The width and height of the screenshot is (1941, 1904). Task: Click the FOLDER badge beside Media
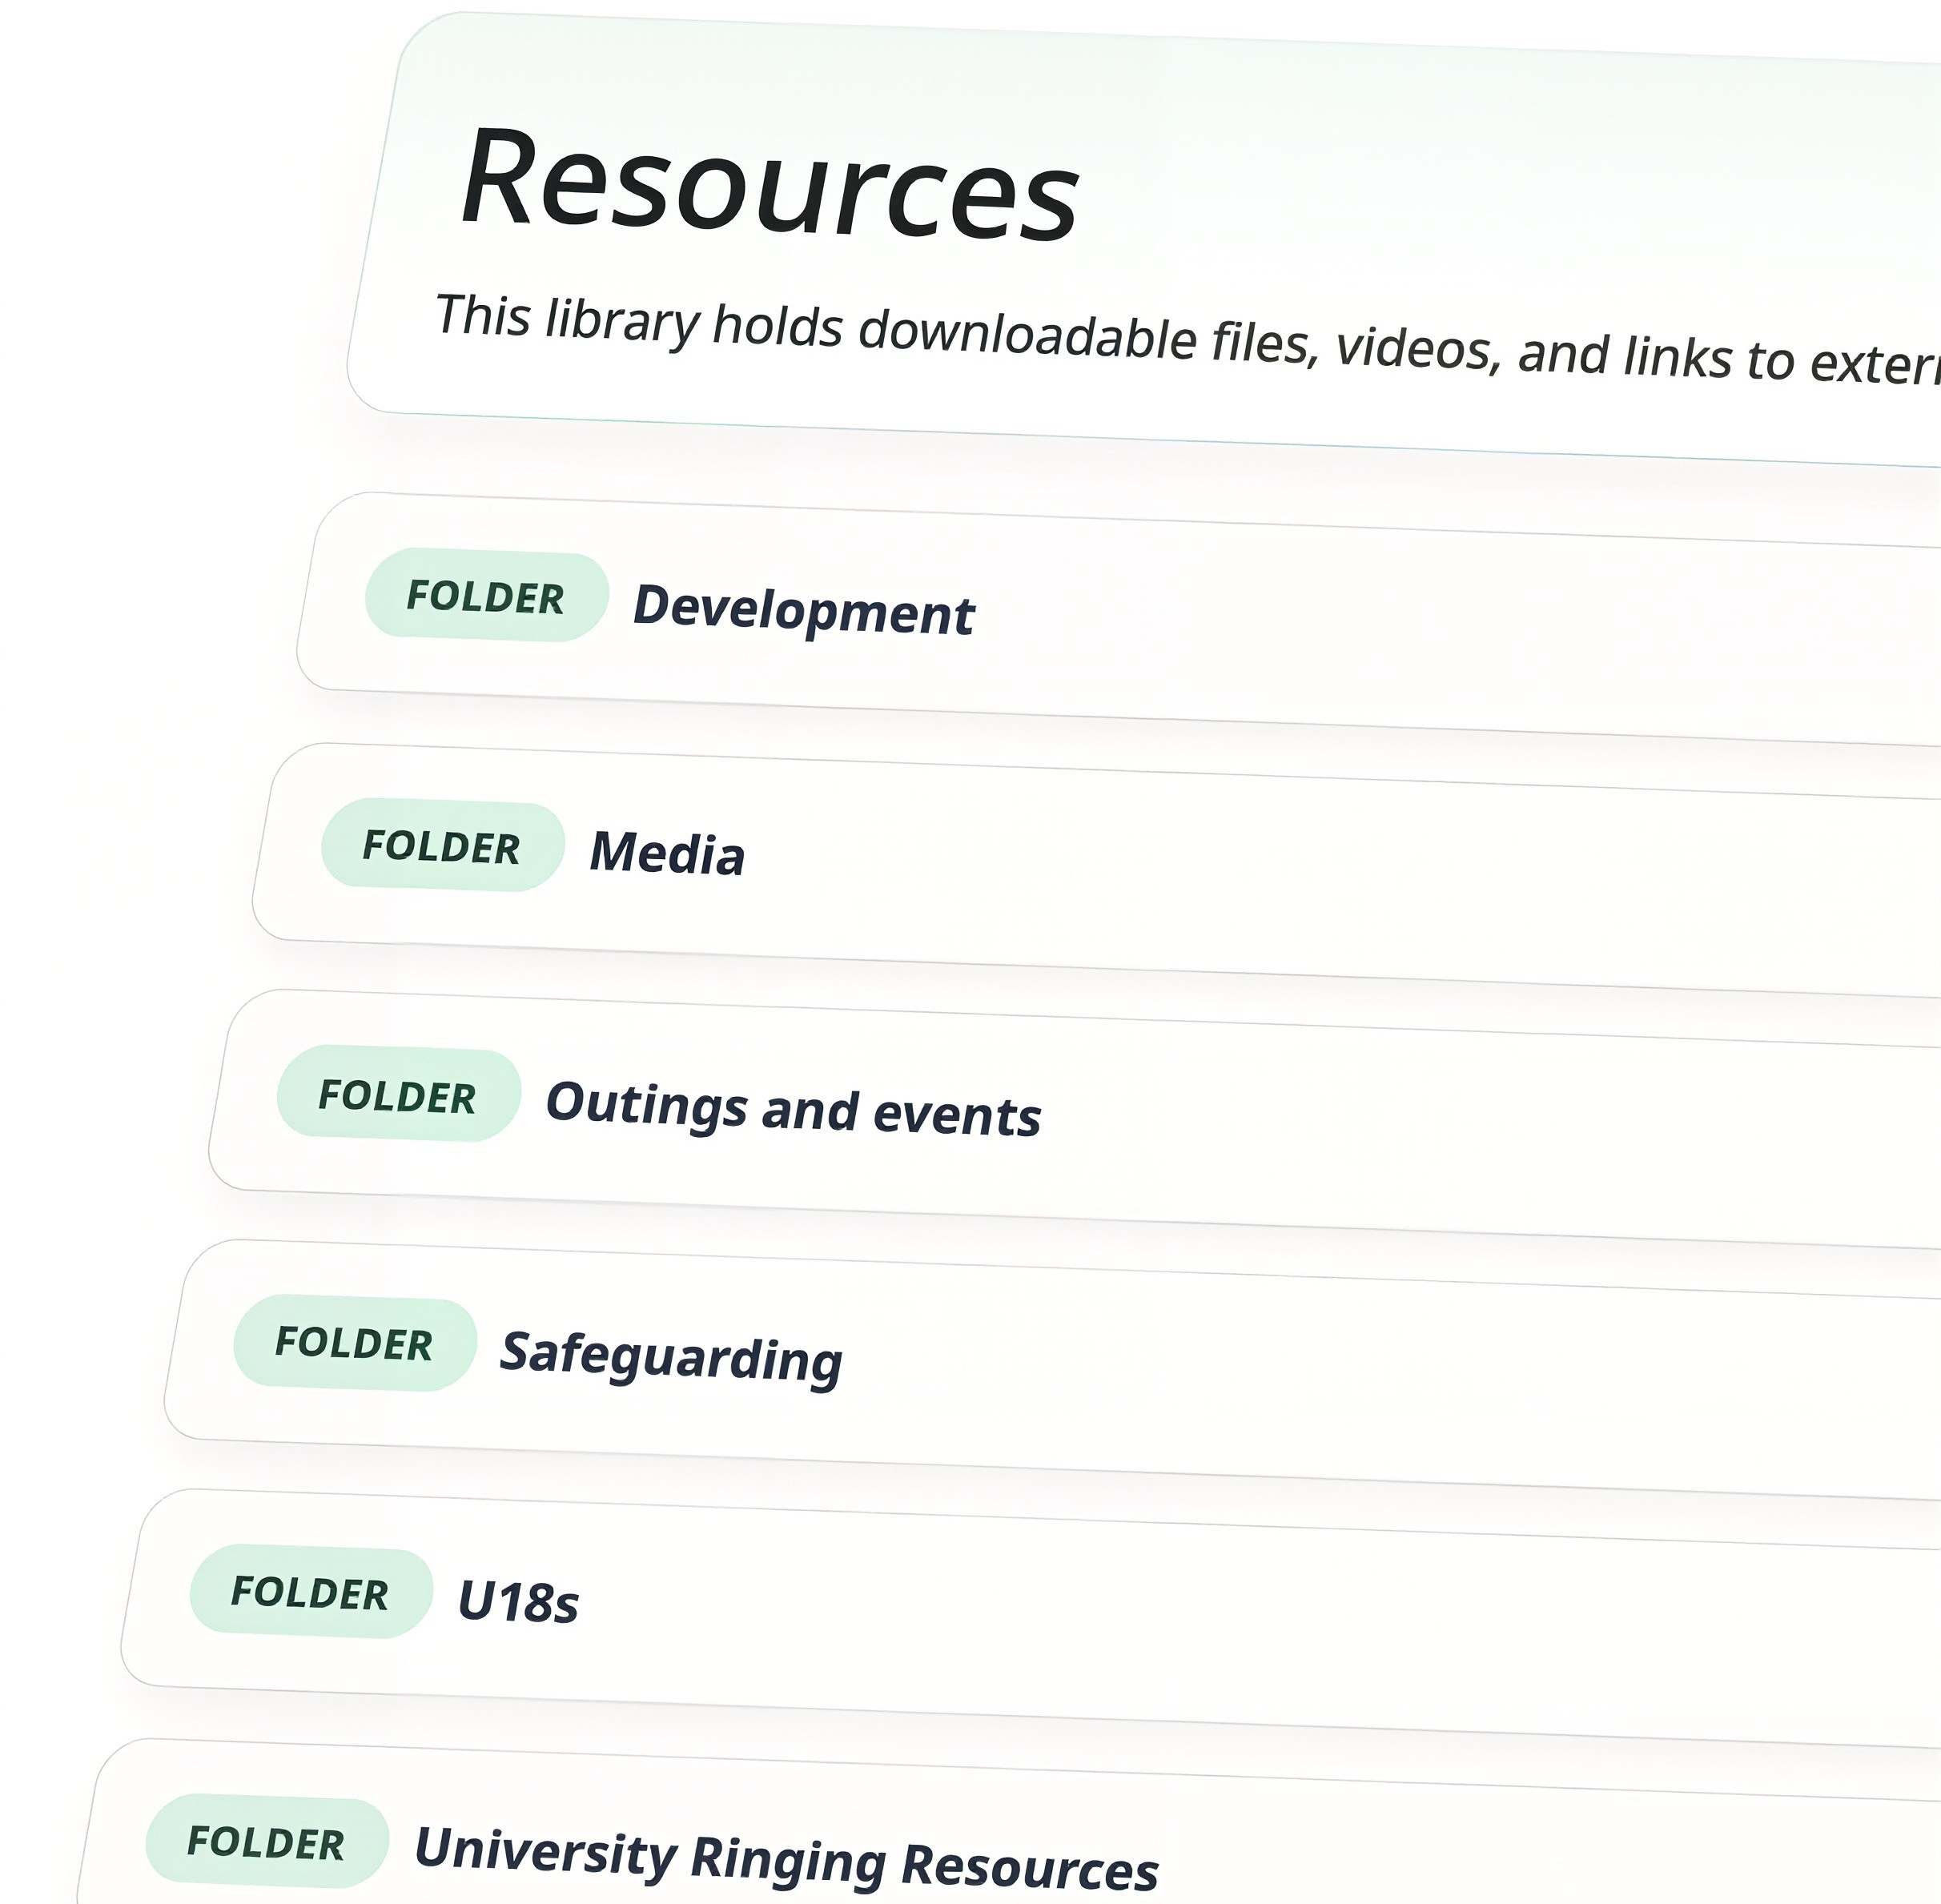coord(442,846)
